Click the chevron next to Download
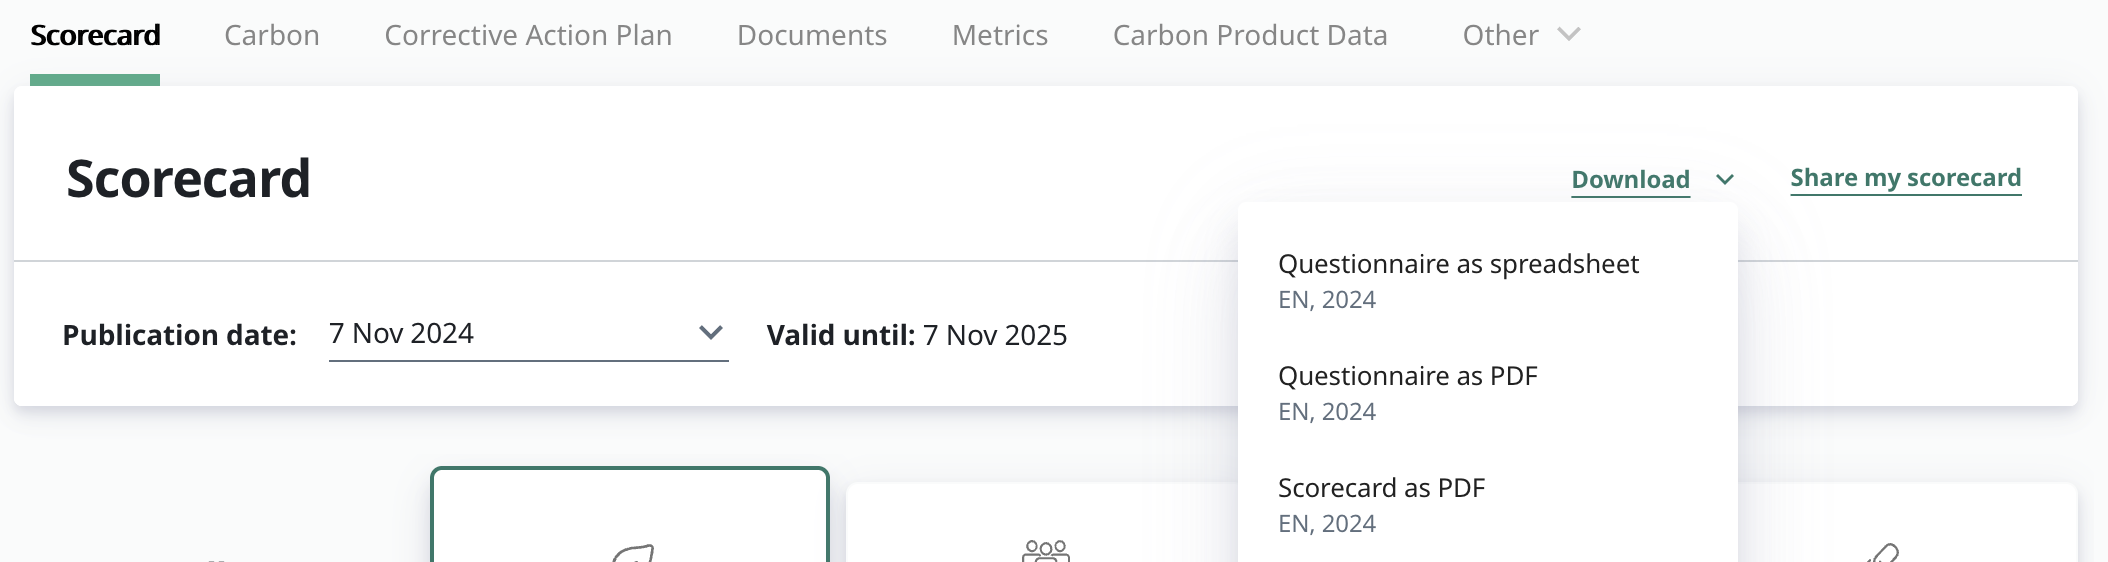This screenshot has height=562, width=2108. pos(1725,180)
